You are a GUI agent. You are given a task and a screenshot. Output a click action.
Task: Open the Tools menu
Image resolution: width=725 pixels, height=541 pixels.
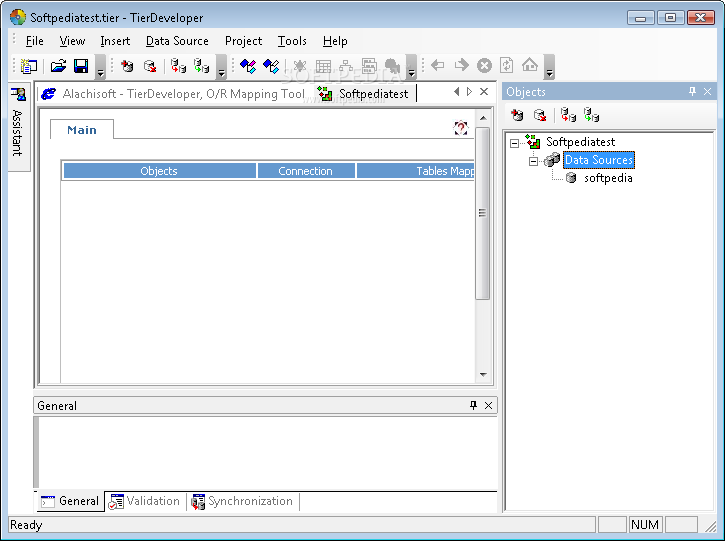(x=292, y=41)
